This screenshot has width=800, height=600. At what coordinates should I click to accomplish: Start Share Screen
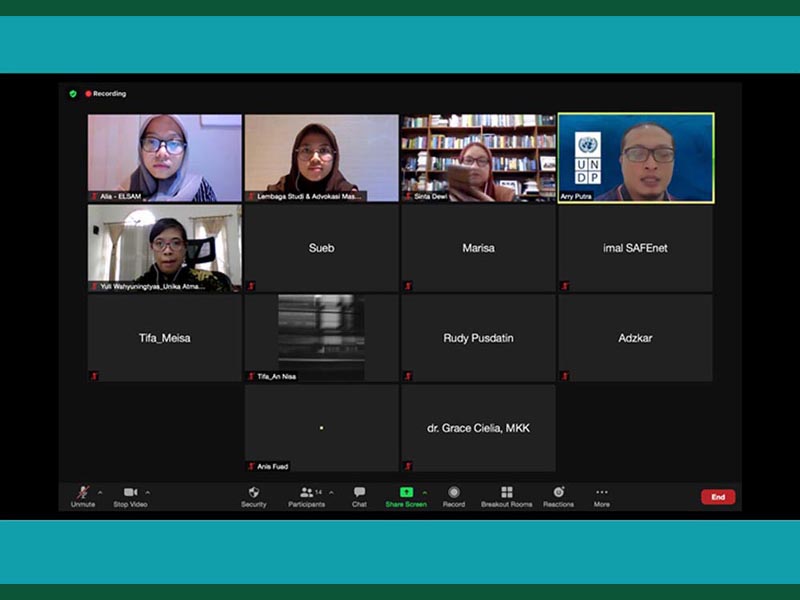click(406, 496)
